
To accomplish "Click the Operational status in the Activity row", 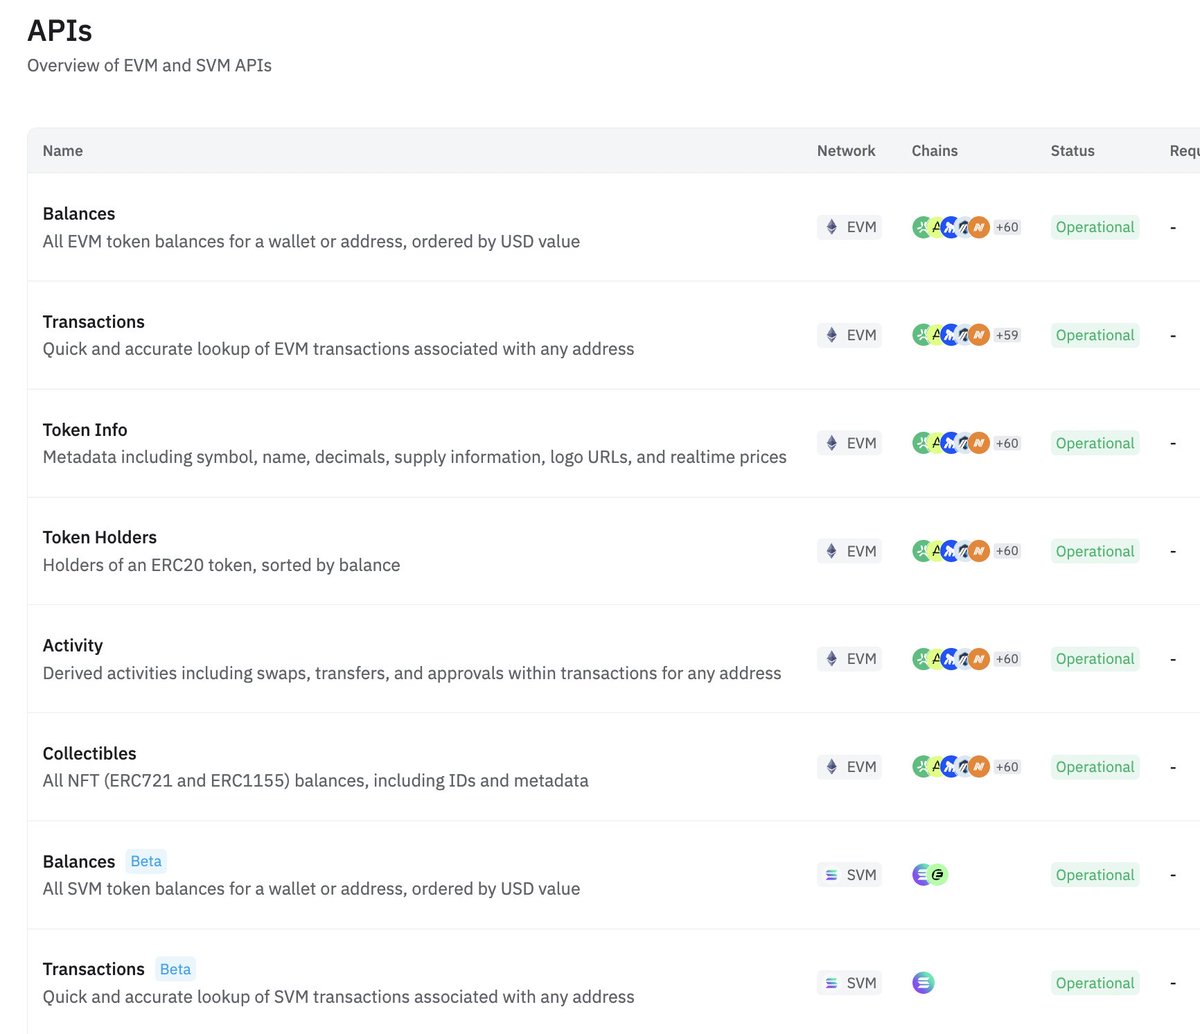I will (x=1095, y=659).
